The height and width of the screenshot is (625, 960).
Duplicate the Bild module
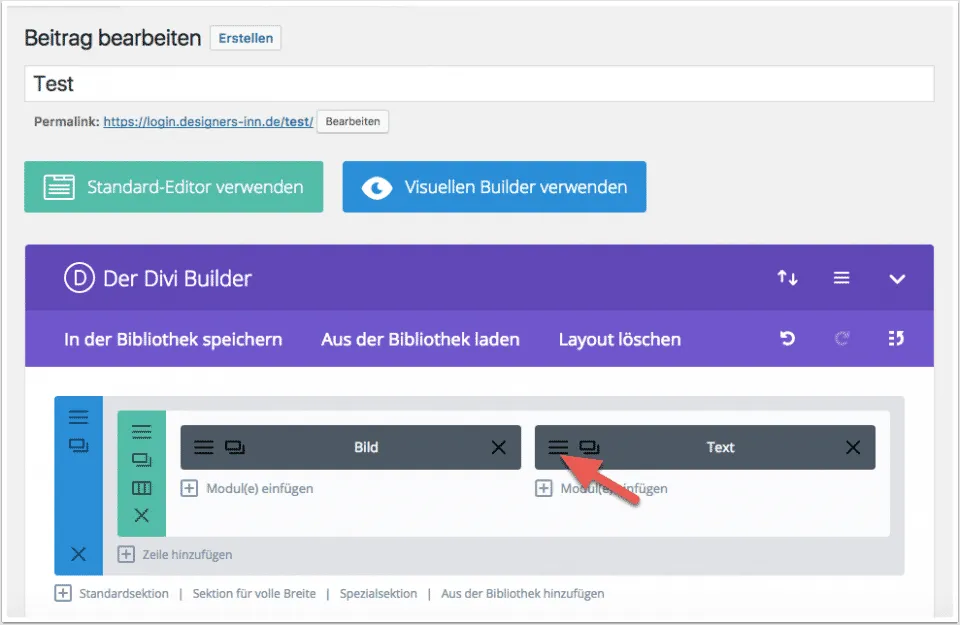[x=235, y=447]
